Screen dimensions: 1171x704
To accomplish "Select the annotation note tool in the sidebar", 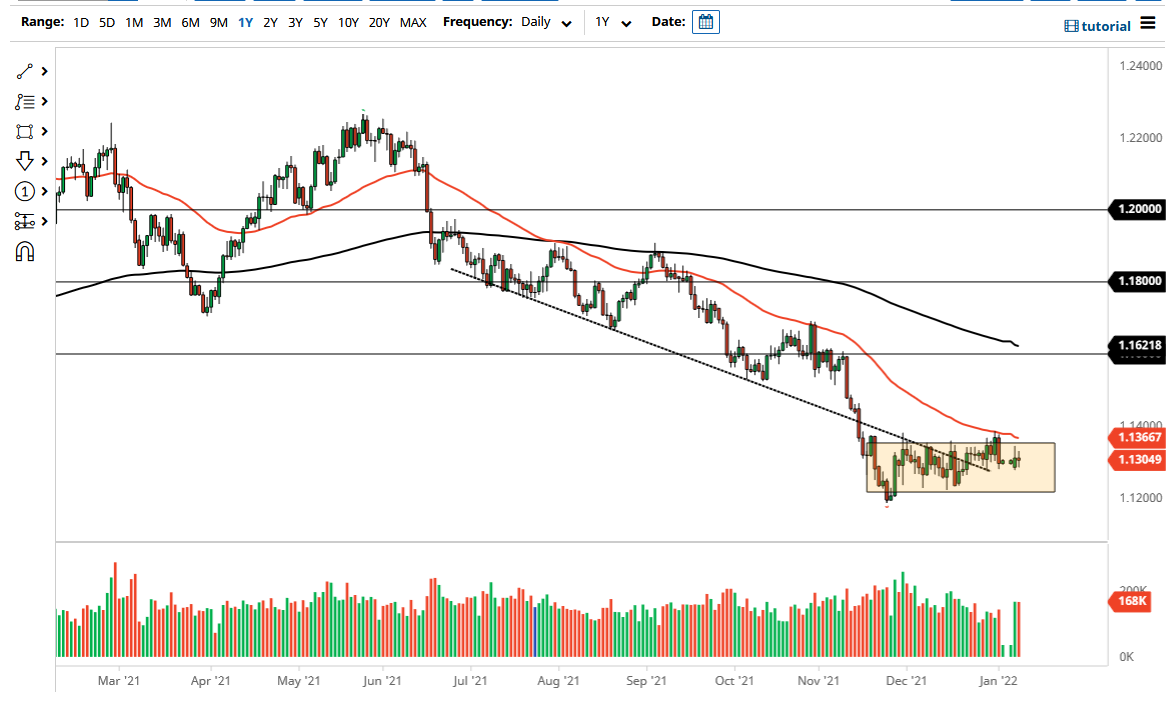I will (x=25, y=101).
